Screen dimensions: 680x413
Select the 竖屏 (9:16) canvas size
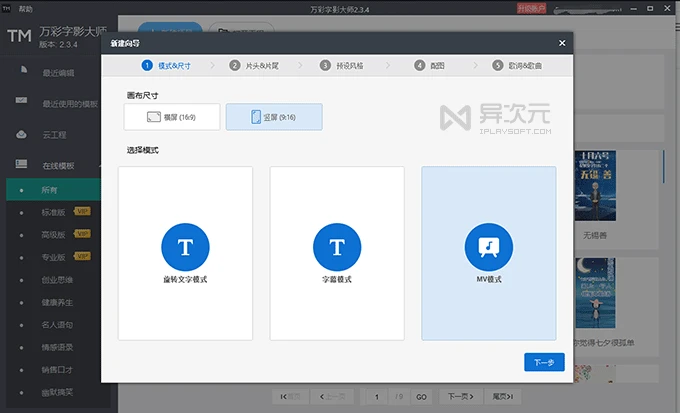[x=274, y=117]
